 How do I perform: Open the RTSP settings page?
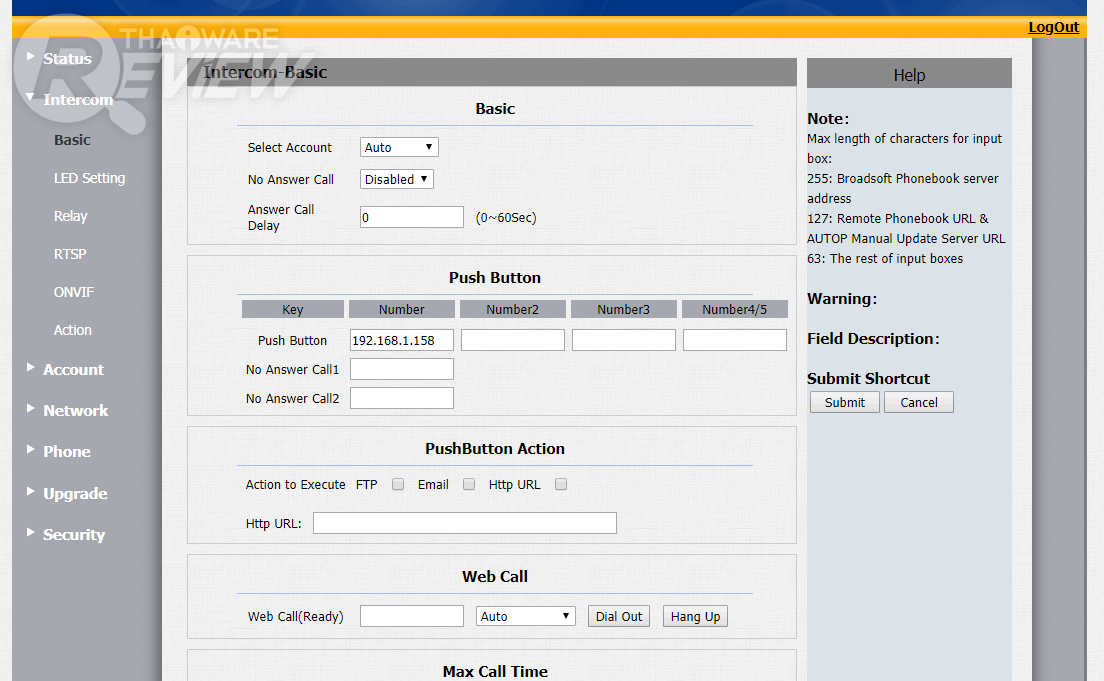coord(70,254)
